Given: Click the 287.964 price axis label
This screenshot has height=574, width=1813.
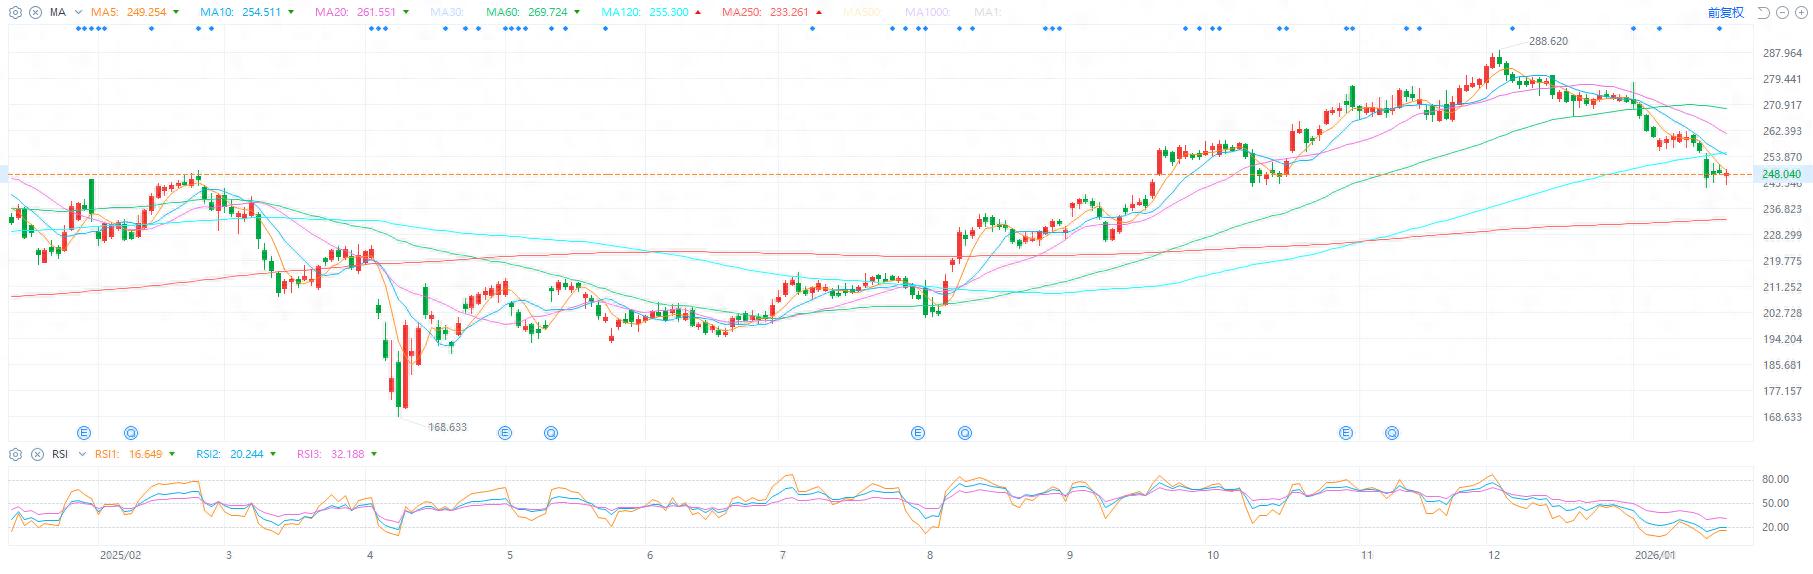Looking at the screenshot, I should point(1782,54).
